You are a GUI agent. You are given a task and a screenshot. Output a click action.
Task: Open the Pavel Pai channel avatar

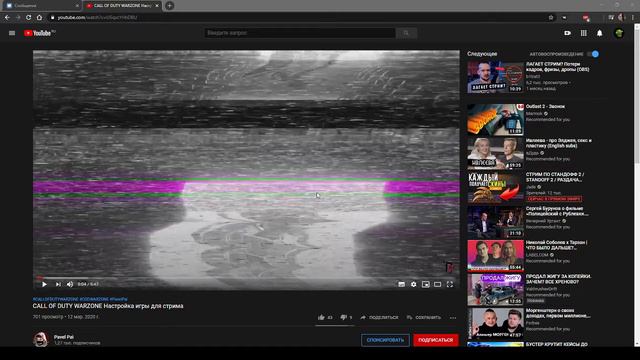[x=40, y=339]
